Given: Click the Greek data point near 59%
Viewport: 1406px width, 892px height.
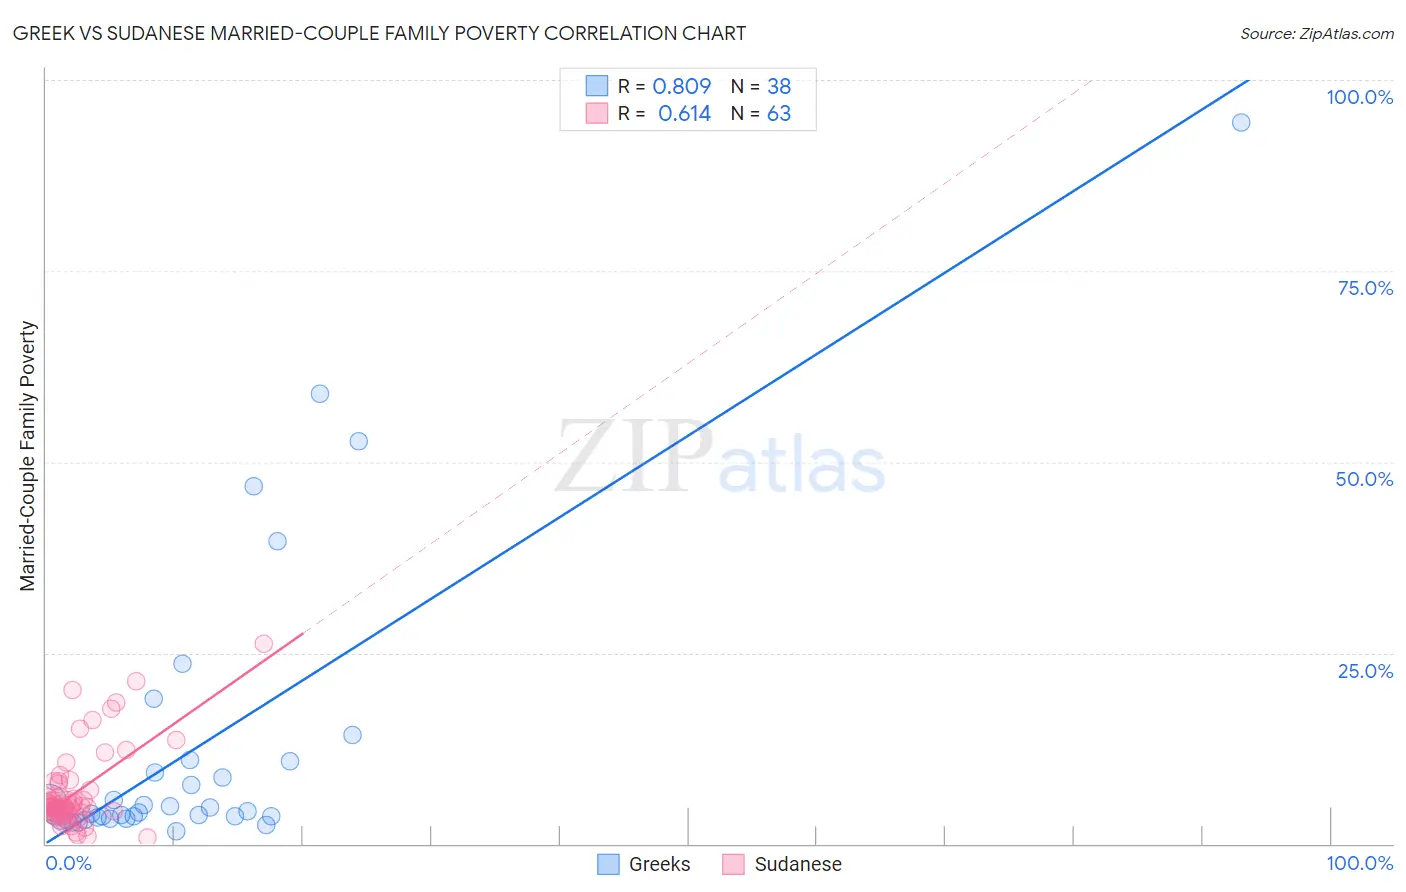Looking at the screenshot, I should point(320,394).
